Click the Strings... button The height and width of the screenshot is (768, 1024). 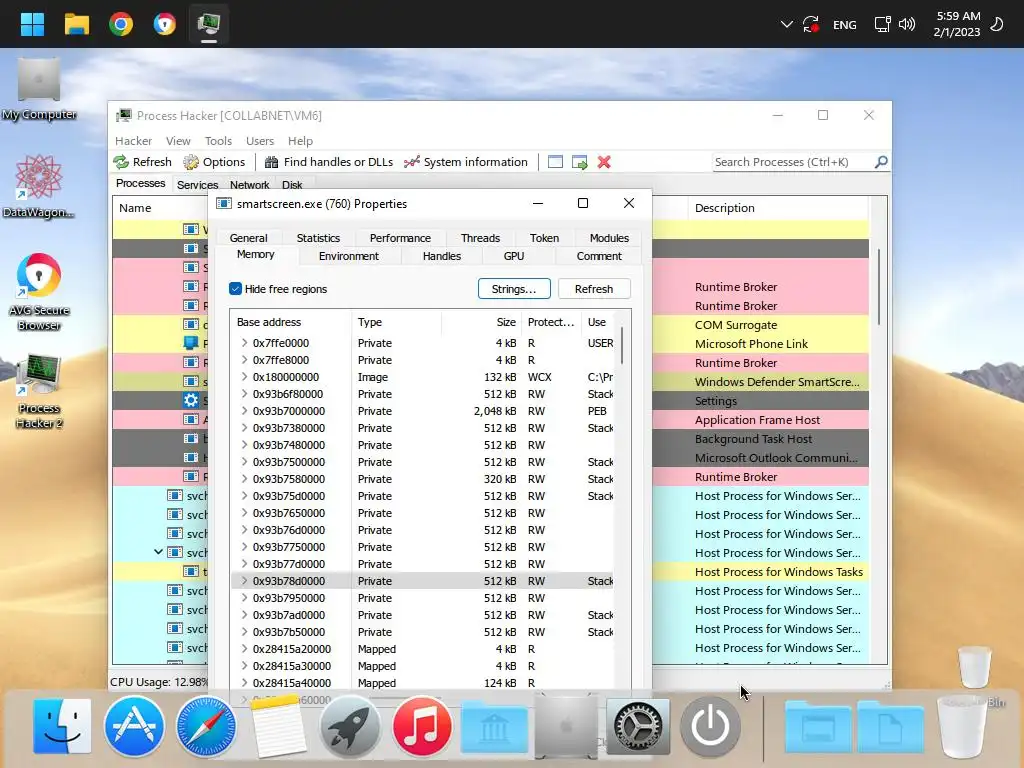click(514, 289)
